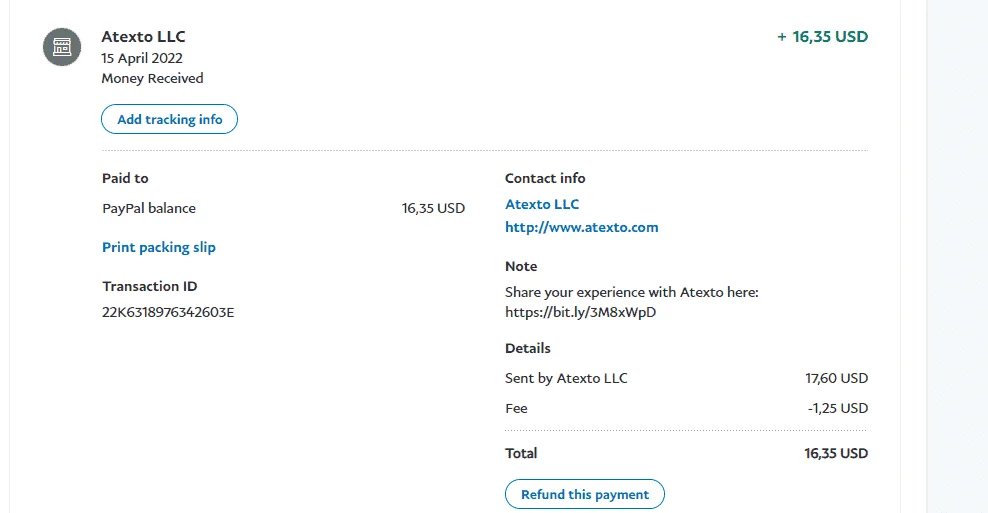Select the transaction ID 22K6318976342603E
This screenshot has width=988, height=513.
(168, 313)
